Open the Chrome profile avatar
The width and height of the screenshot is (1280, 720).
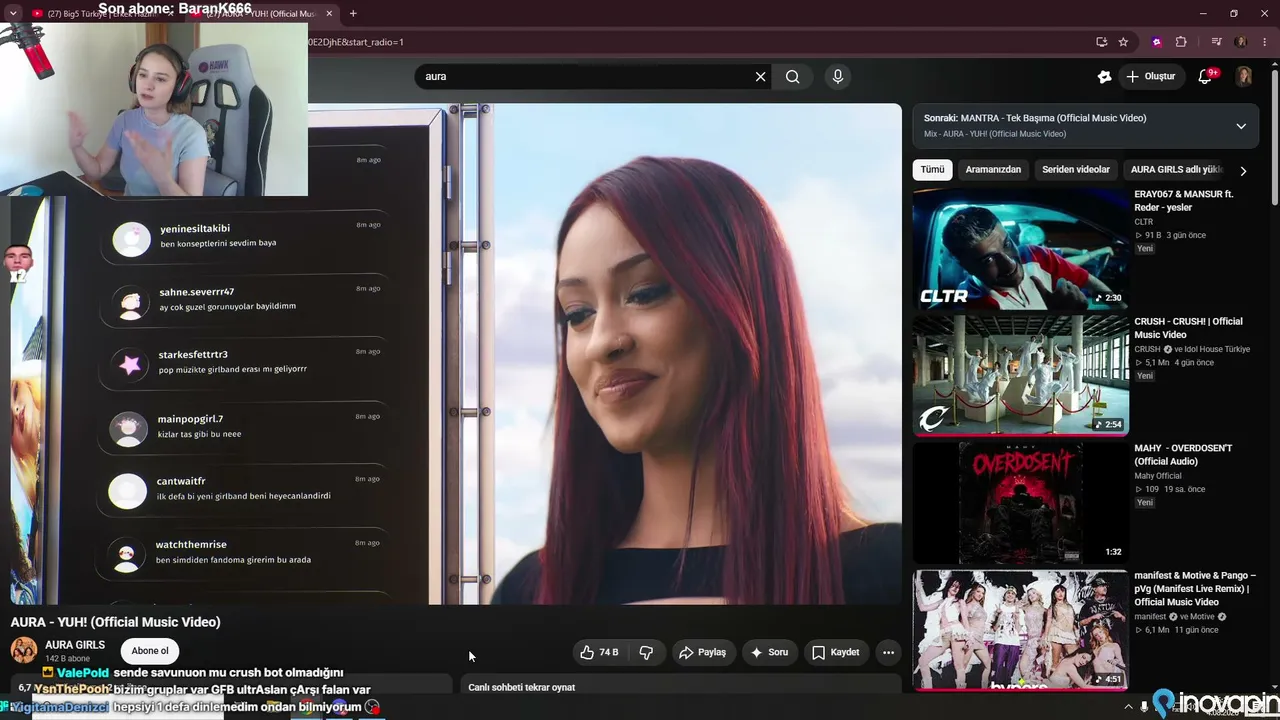(x=1241, y=42)
